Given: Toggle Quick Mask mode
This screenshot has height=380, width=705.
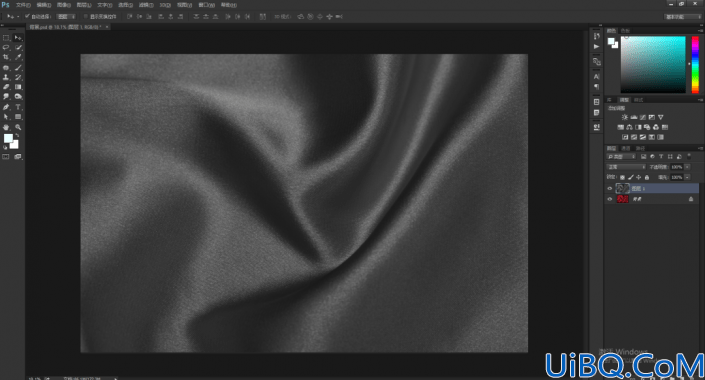Looking at the screenshot, I should tap(6, 156).
